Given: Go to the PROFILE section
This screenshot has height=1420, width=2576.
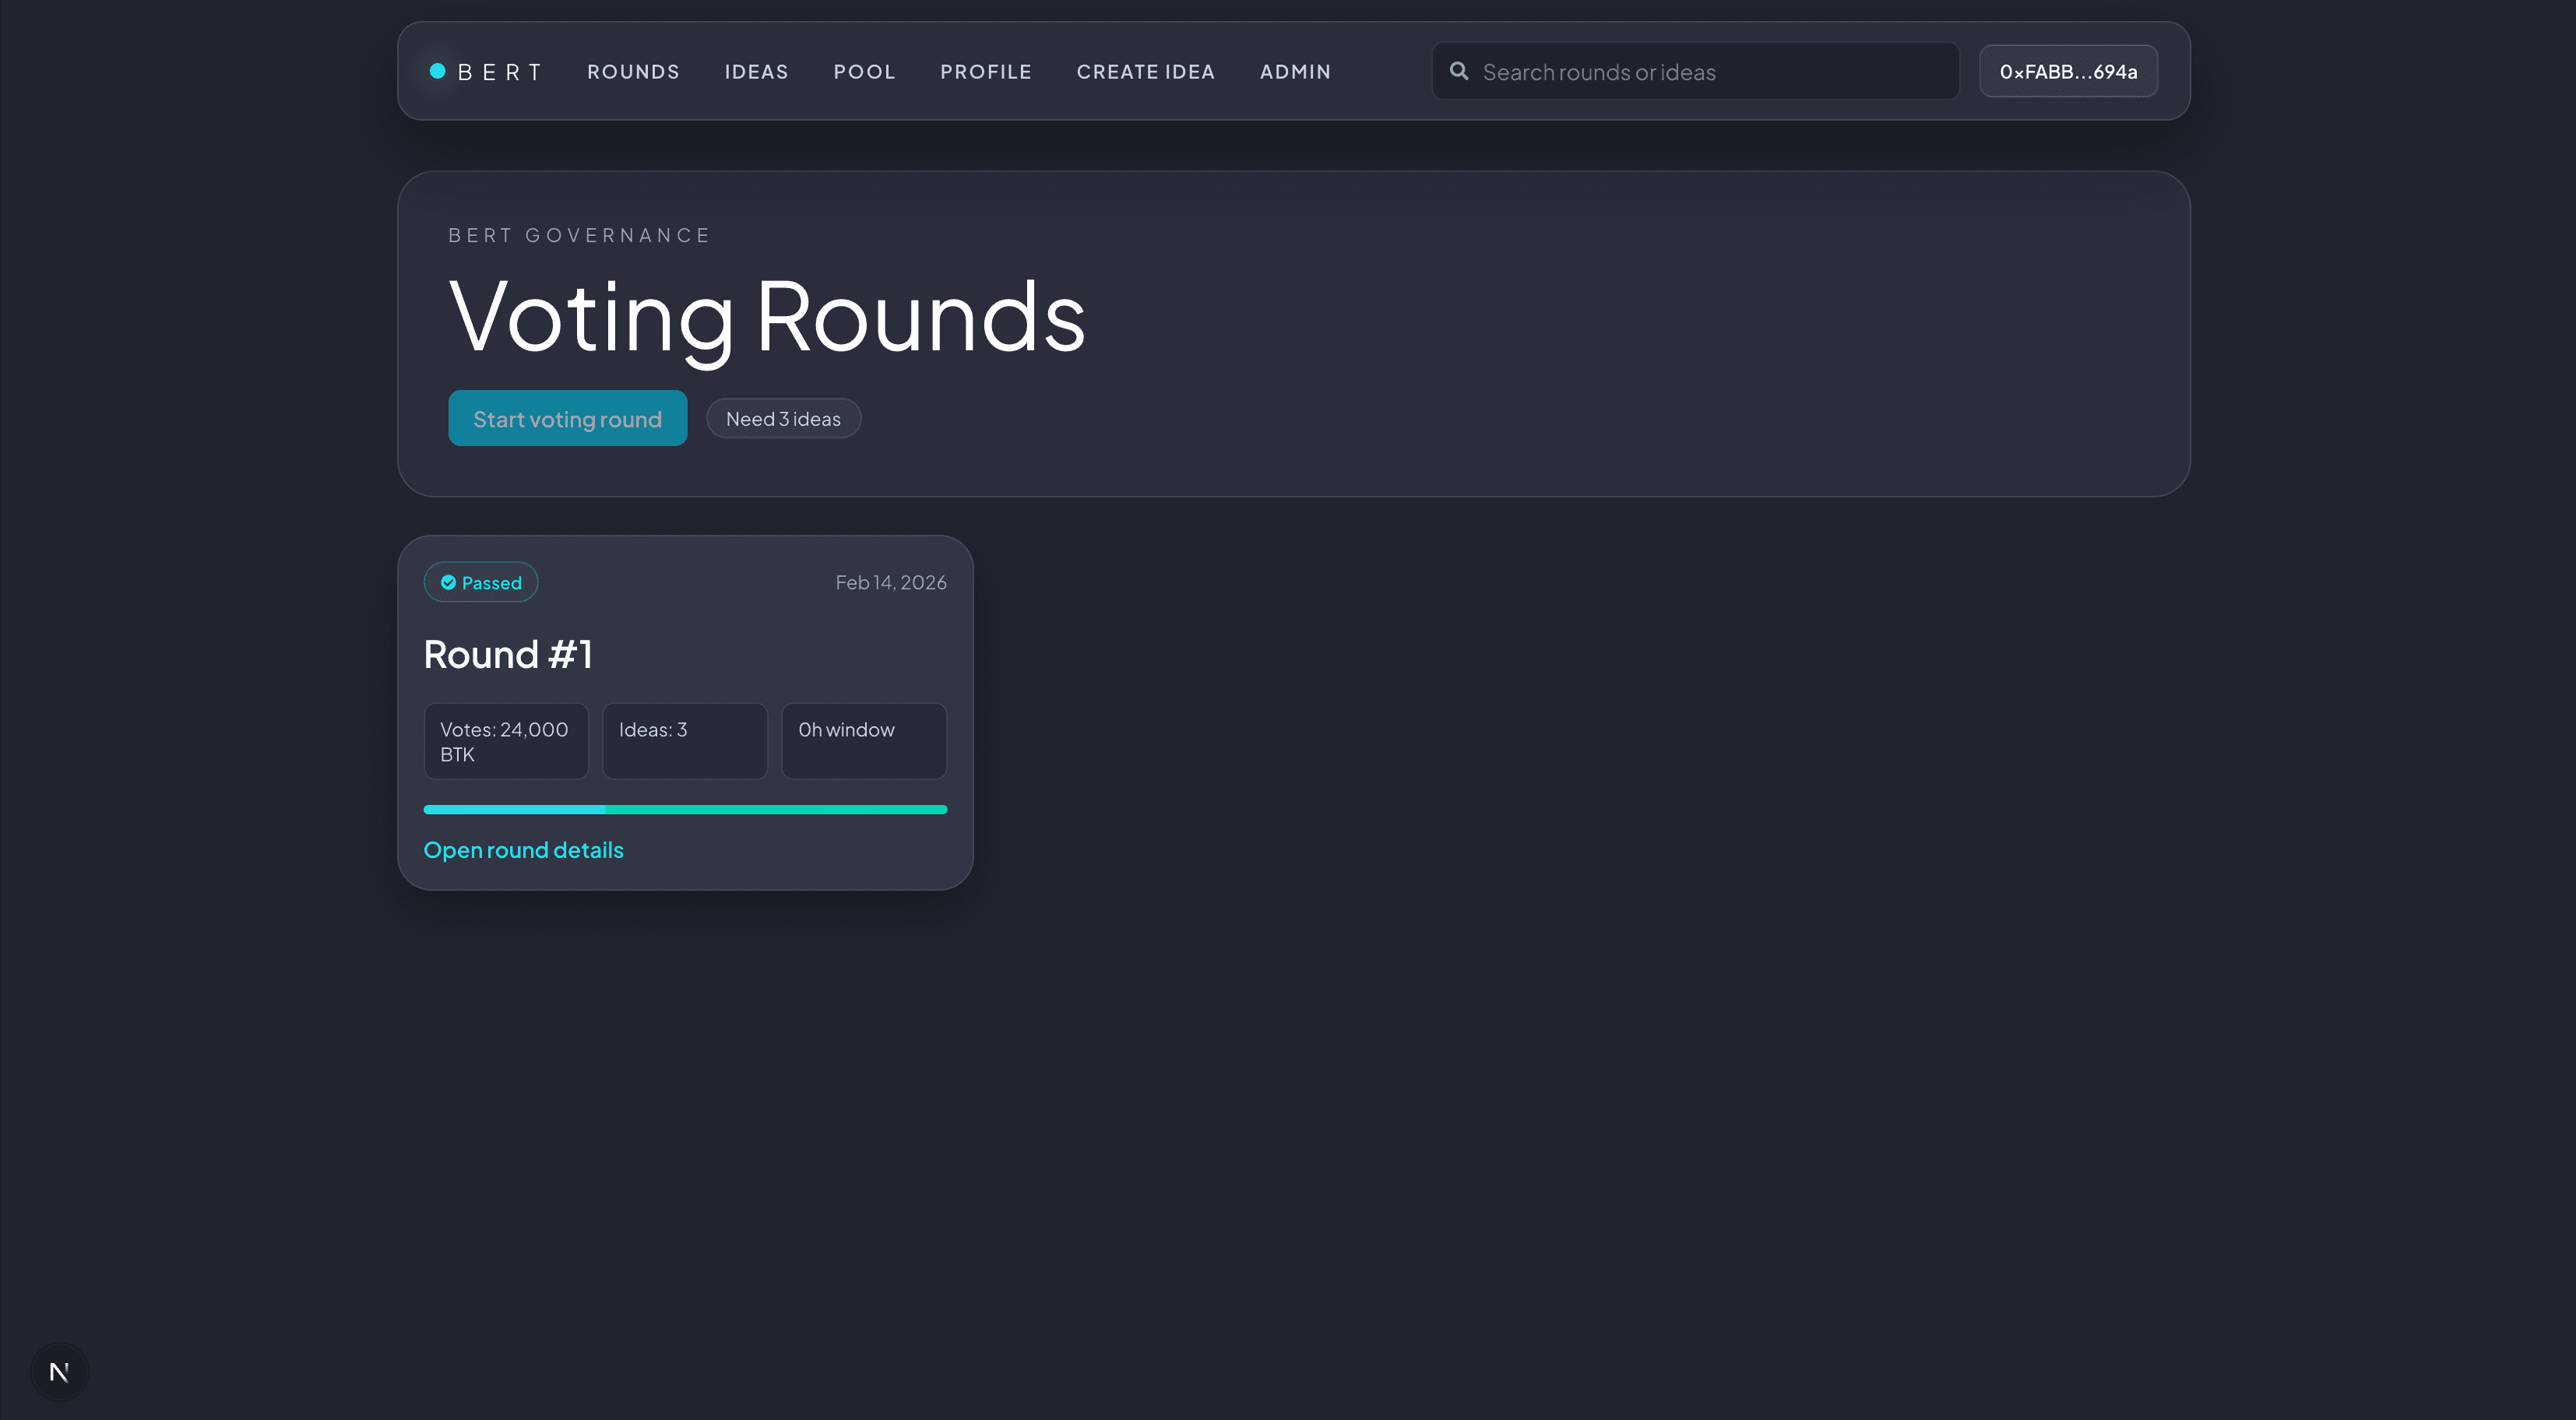Looking at the screenshot, I should [x=986, y=71].
